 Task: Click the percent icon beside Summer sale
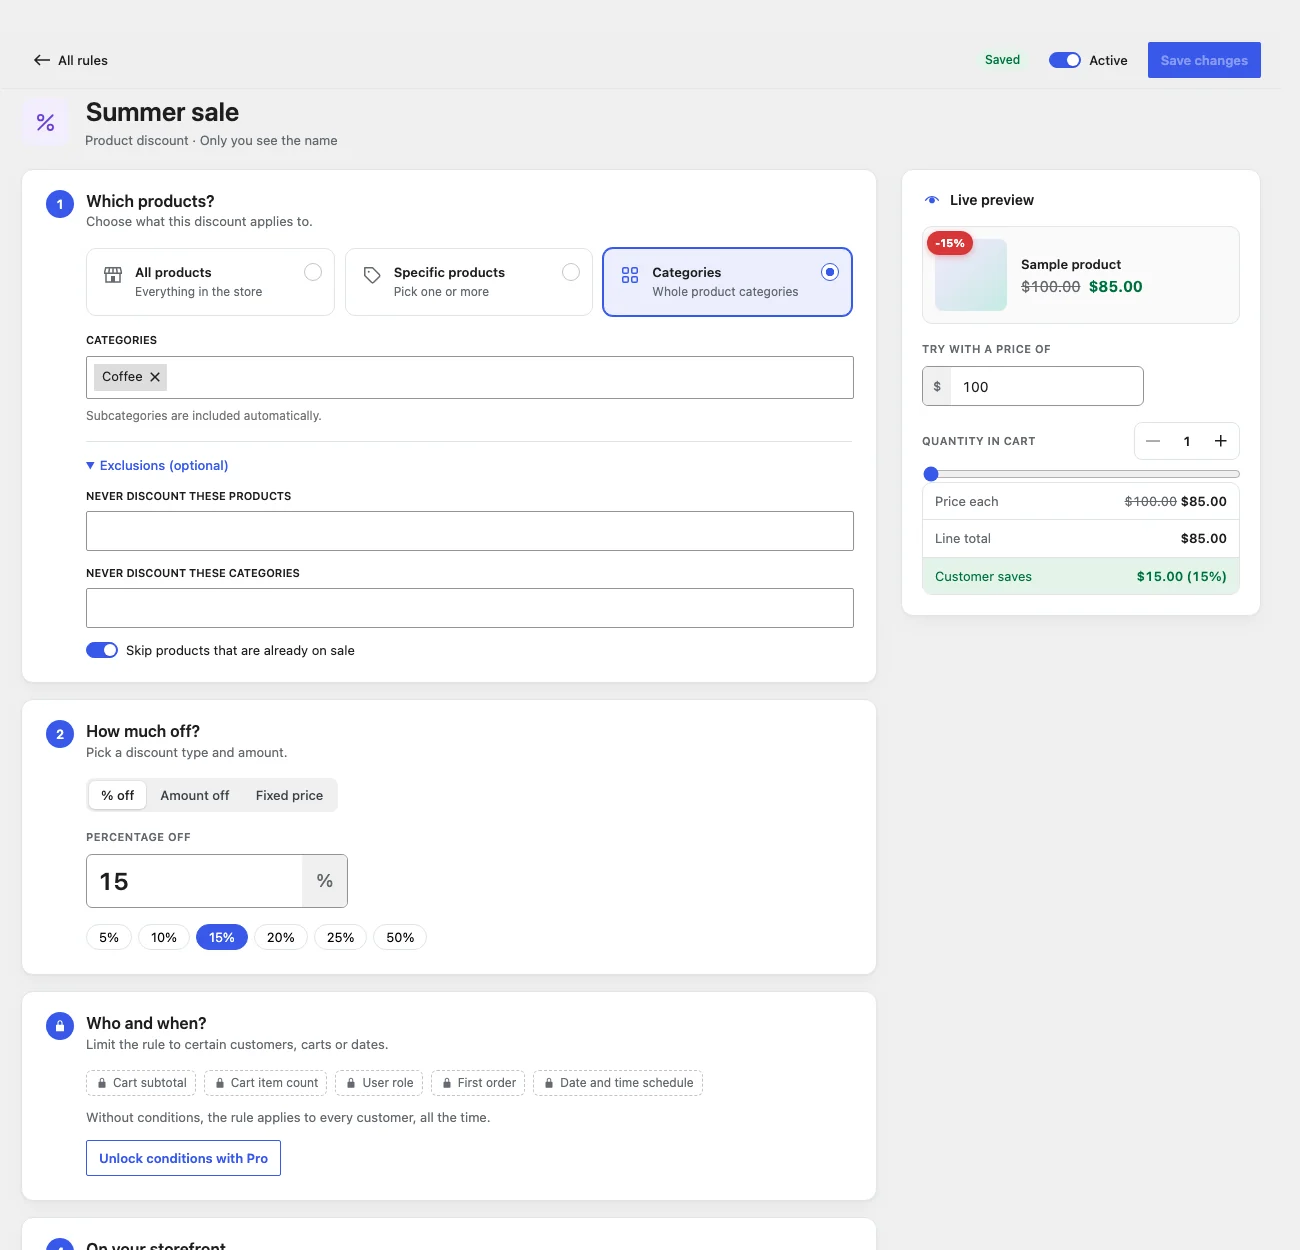point(46,122)
